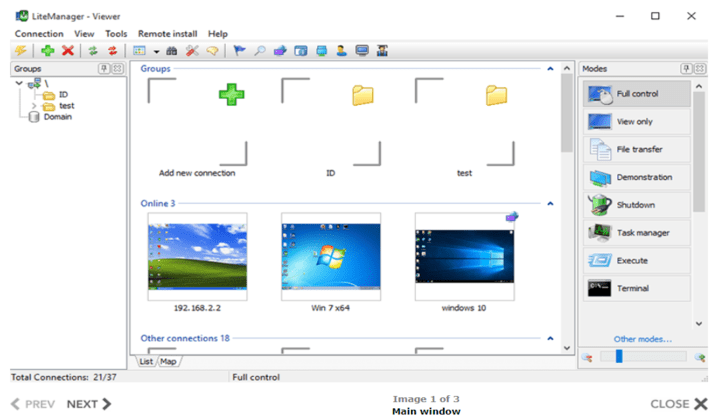Click the lightning bolt connect icon
Screen dimensions: 715x420
click(x=21, y=51)
